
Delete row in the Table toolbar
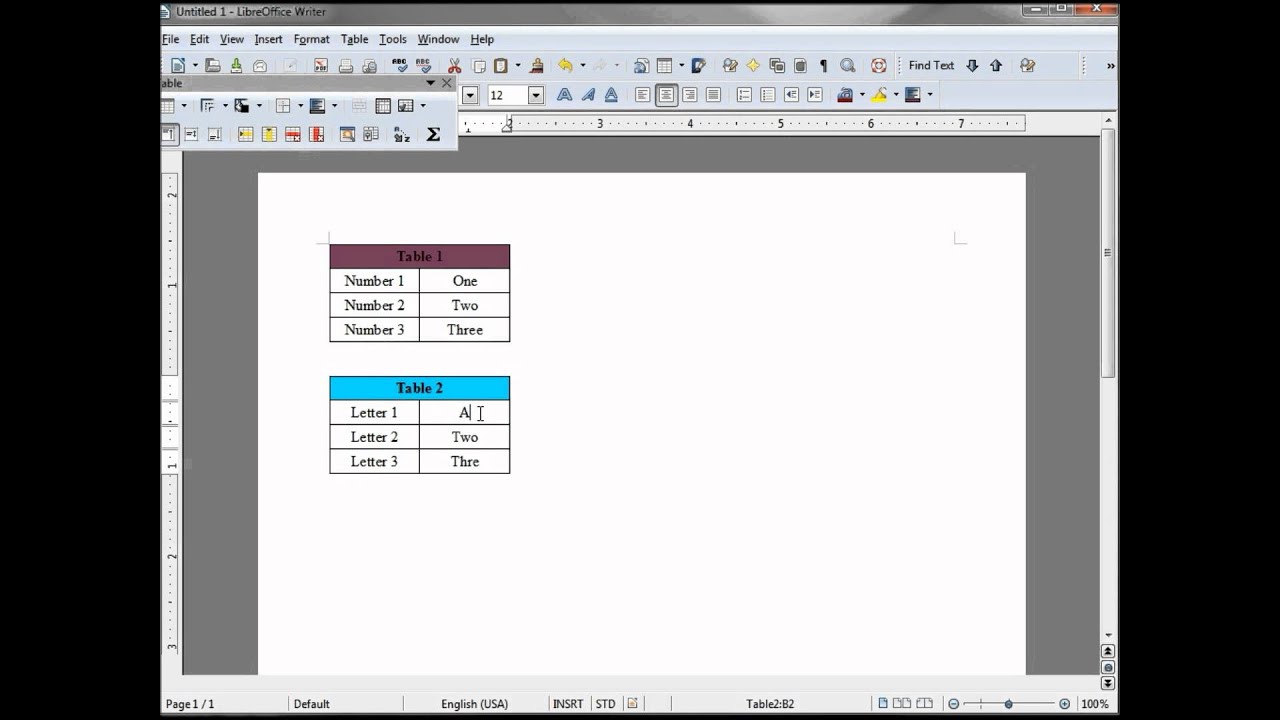coord(293,134)
